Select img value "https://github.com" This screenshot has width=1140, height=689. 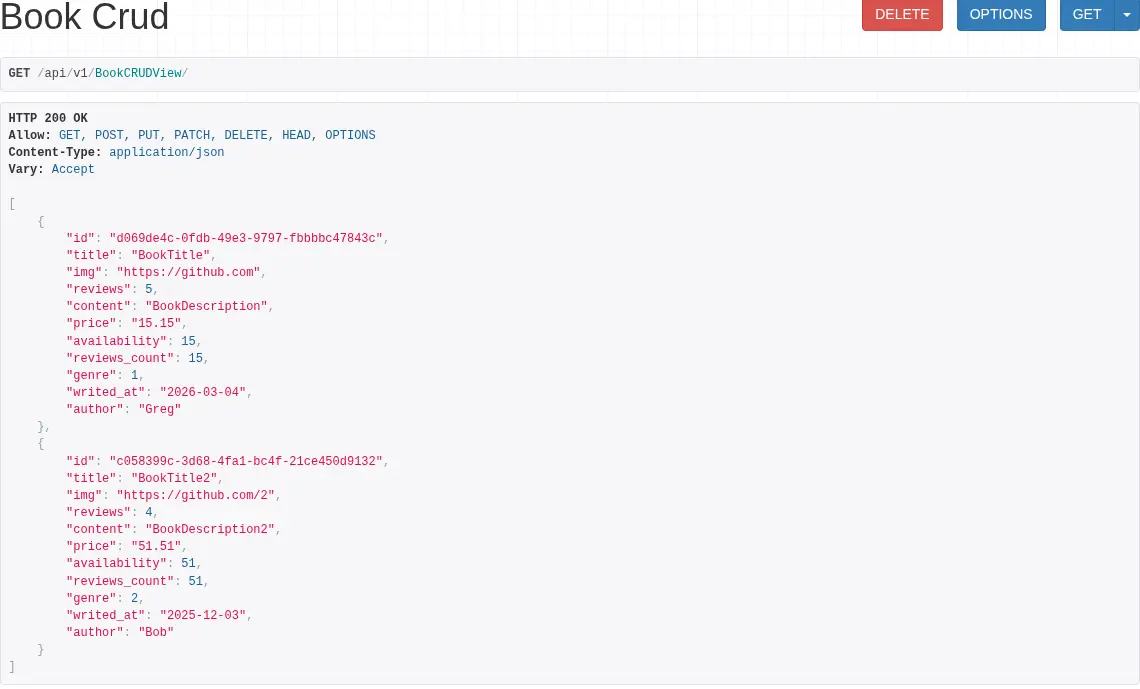click(188, 272)
